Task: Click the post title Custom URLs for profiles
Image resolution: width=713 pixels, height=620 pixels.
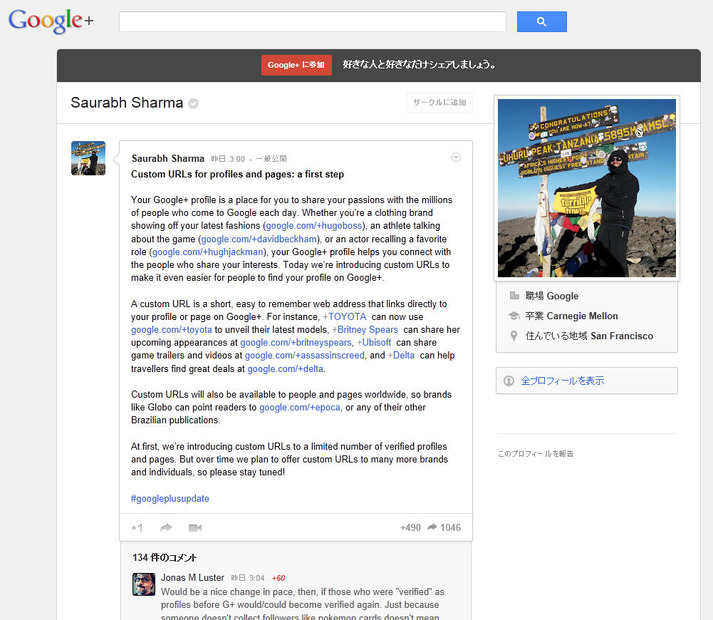Action: pyautogui.click(x=237, y=174)
